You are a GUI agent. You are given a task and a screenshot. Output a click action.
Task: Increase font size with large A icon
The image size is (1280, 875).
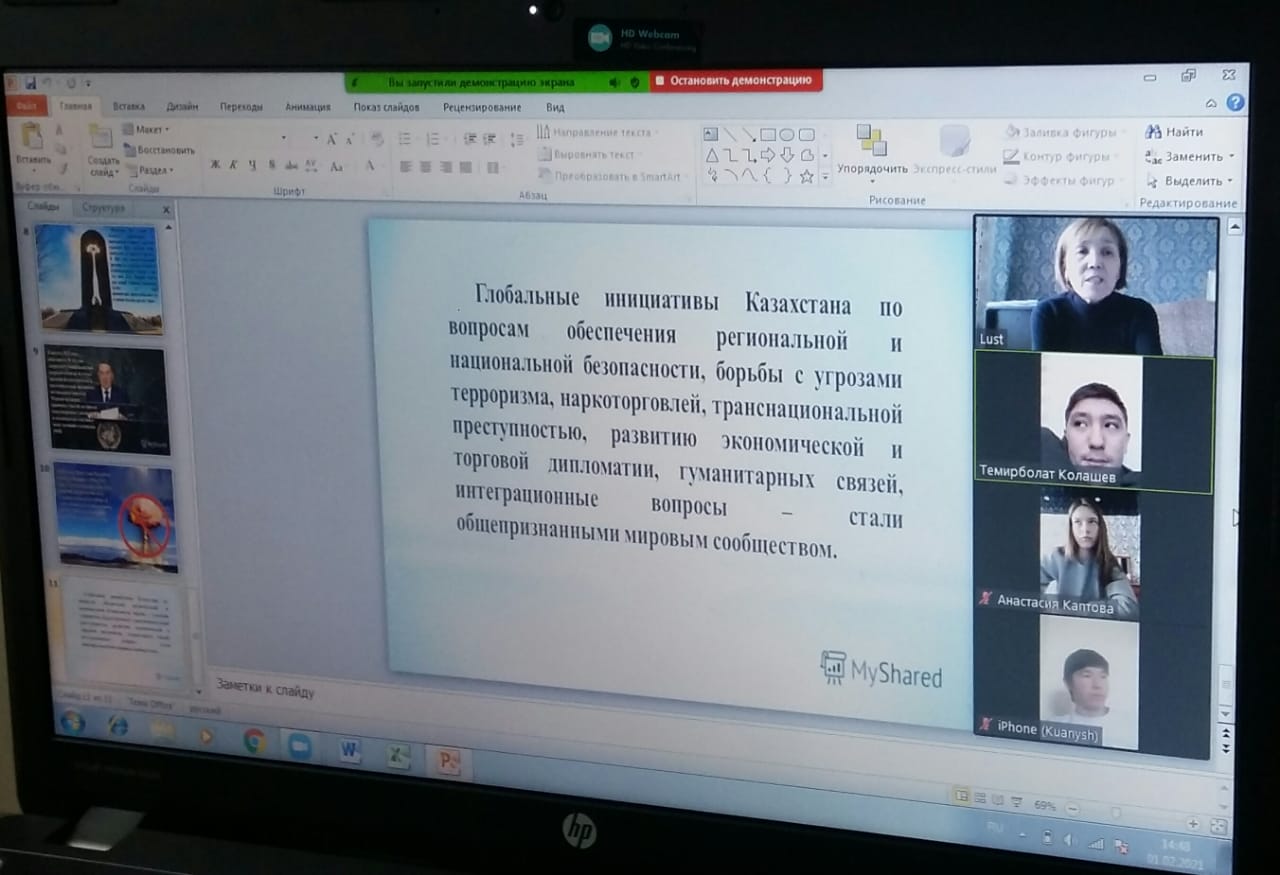pos(331,139)
